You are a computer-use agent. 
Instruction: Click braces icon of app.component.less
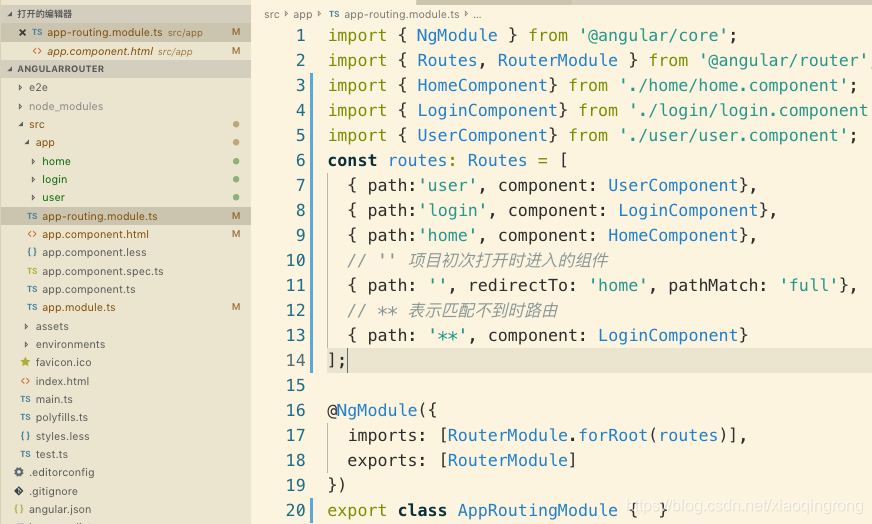tap(32, 252)
